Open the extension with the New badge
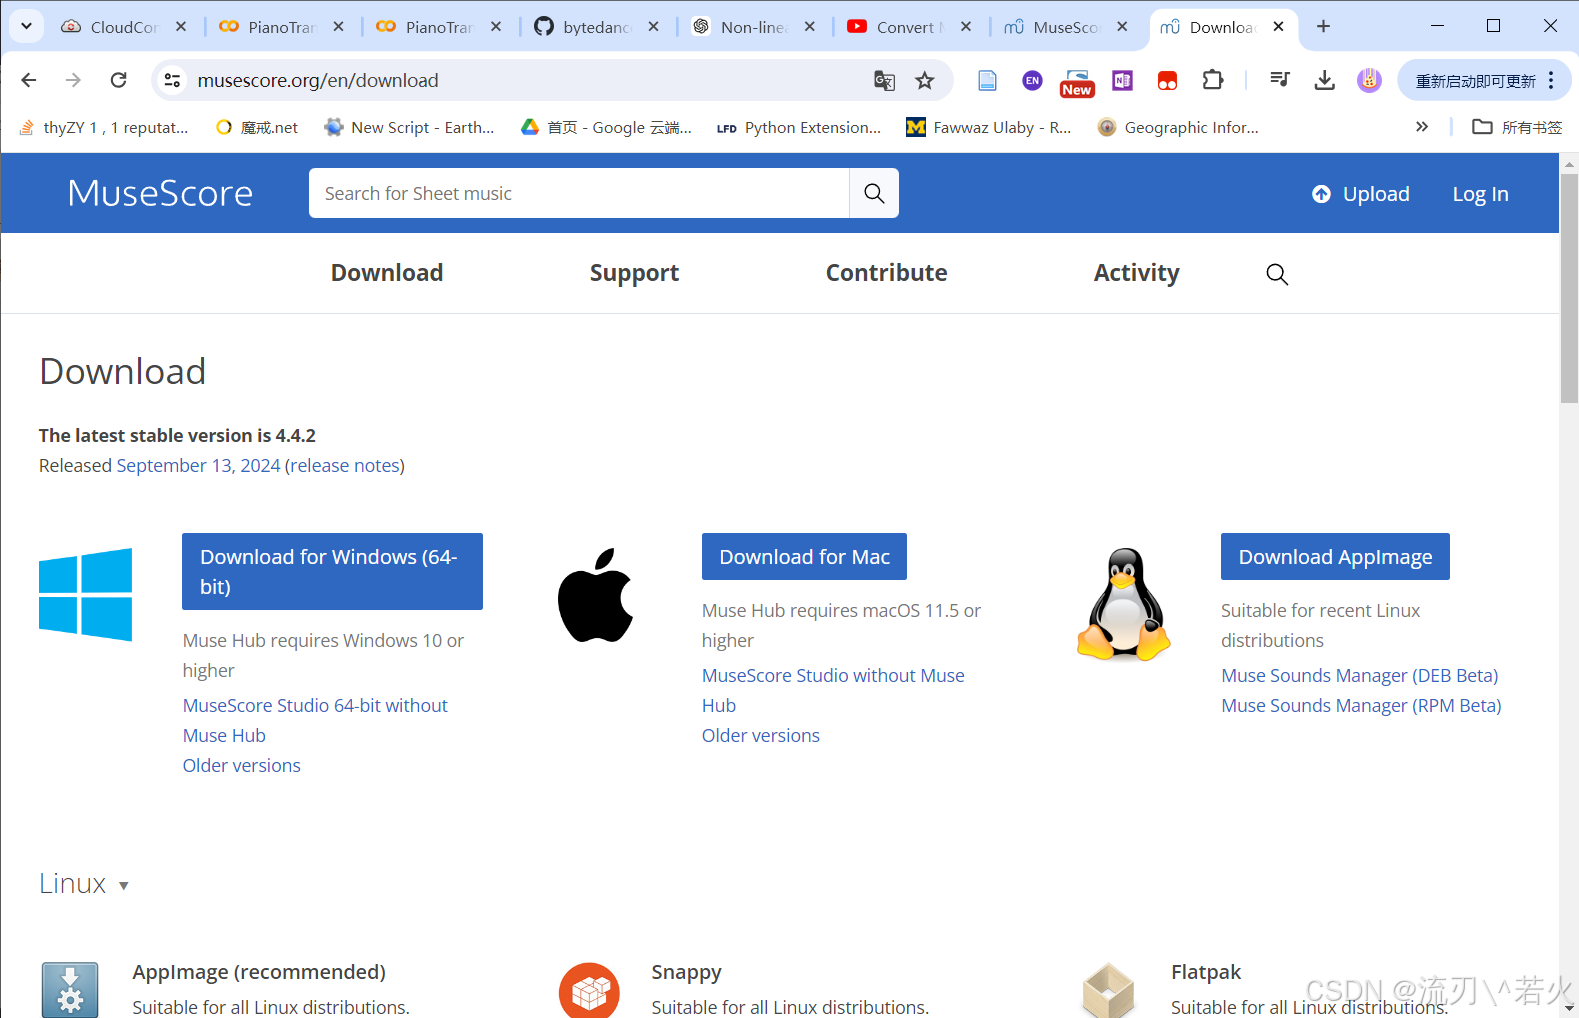This screenshot has height=1018, width=1579. coord(1077,82)
